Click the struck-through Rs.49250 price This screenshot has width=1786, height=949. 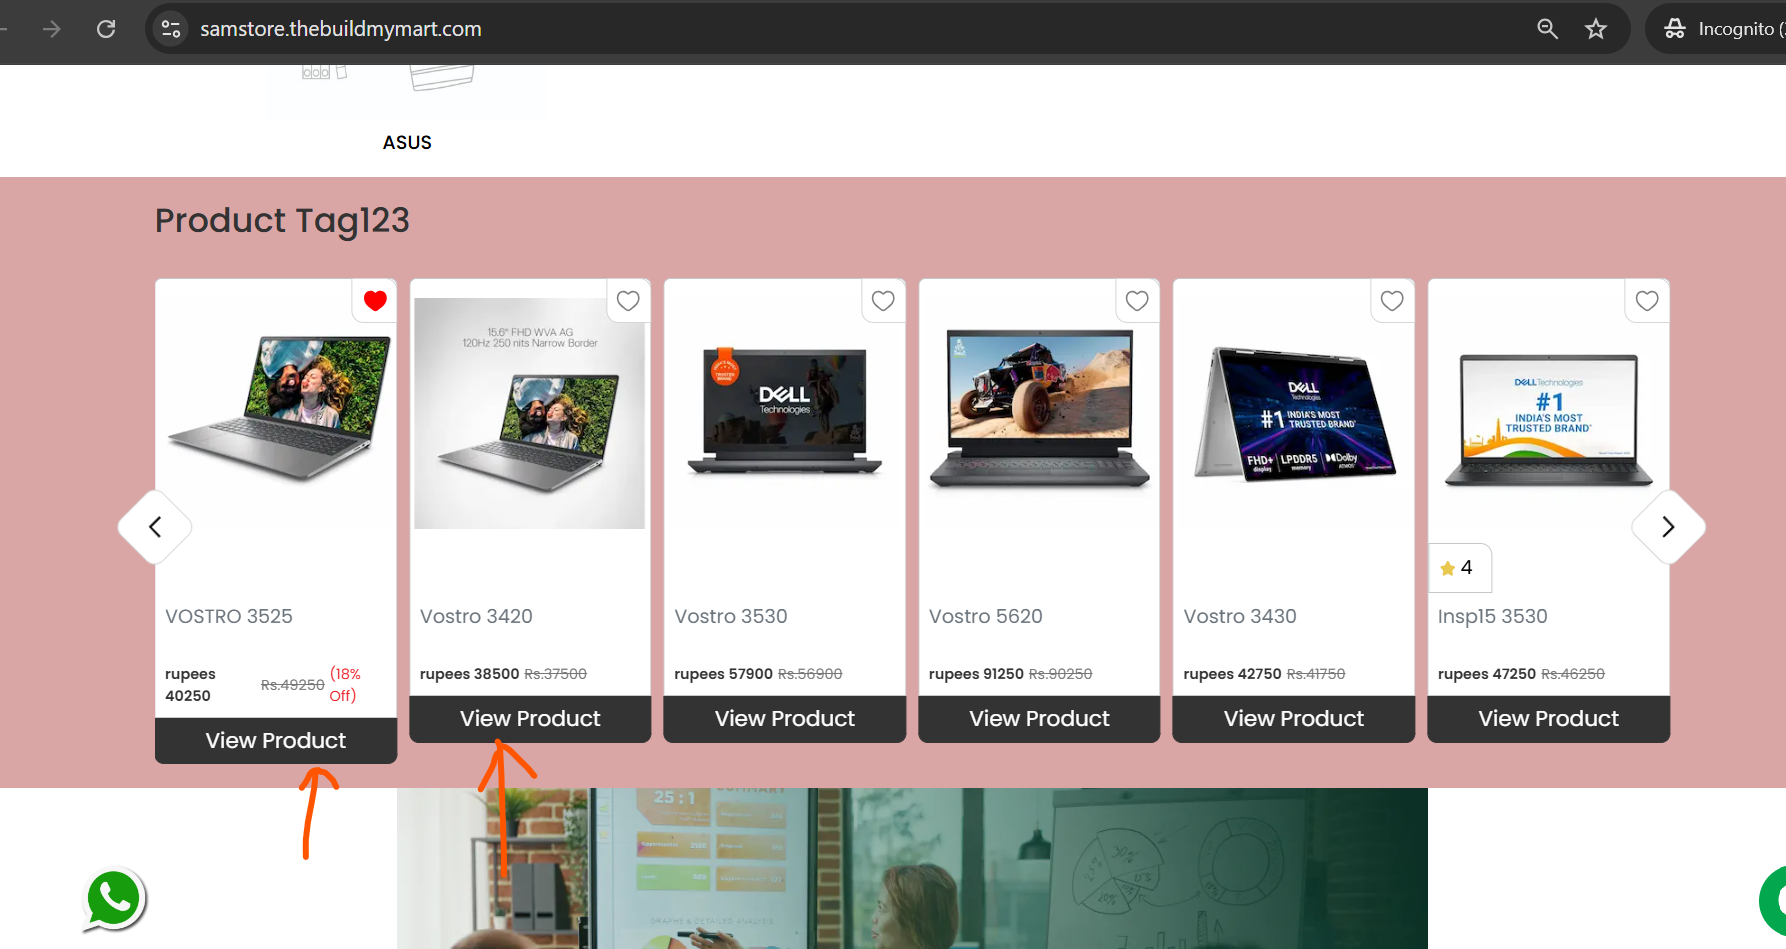coord(293,685)
